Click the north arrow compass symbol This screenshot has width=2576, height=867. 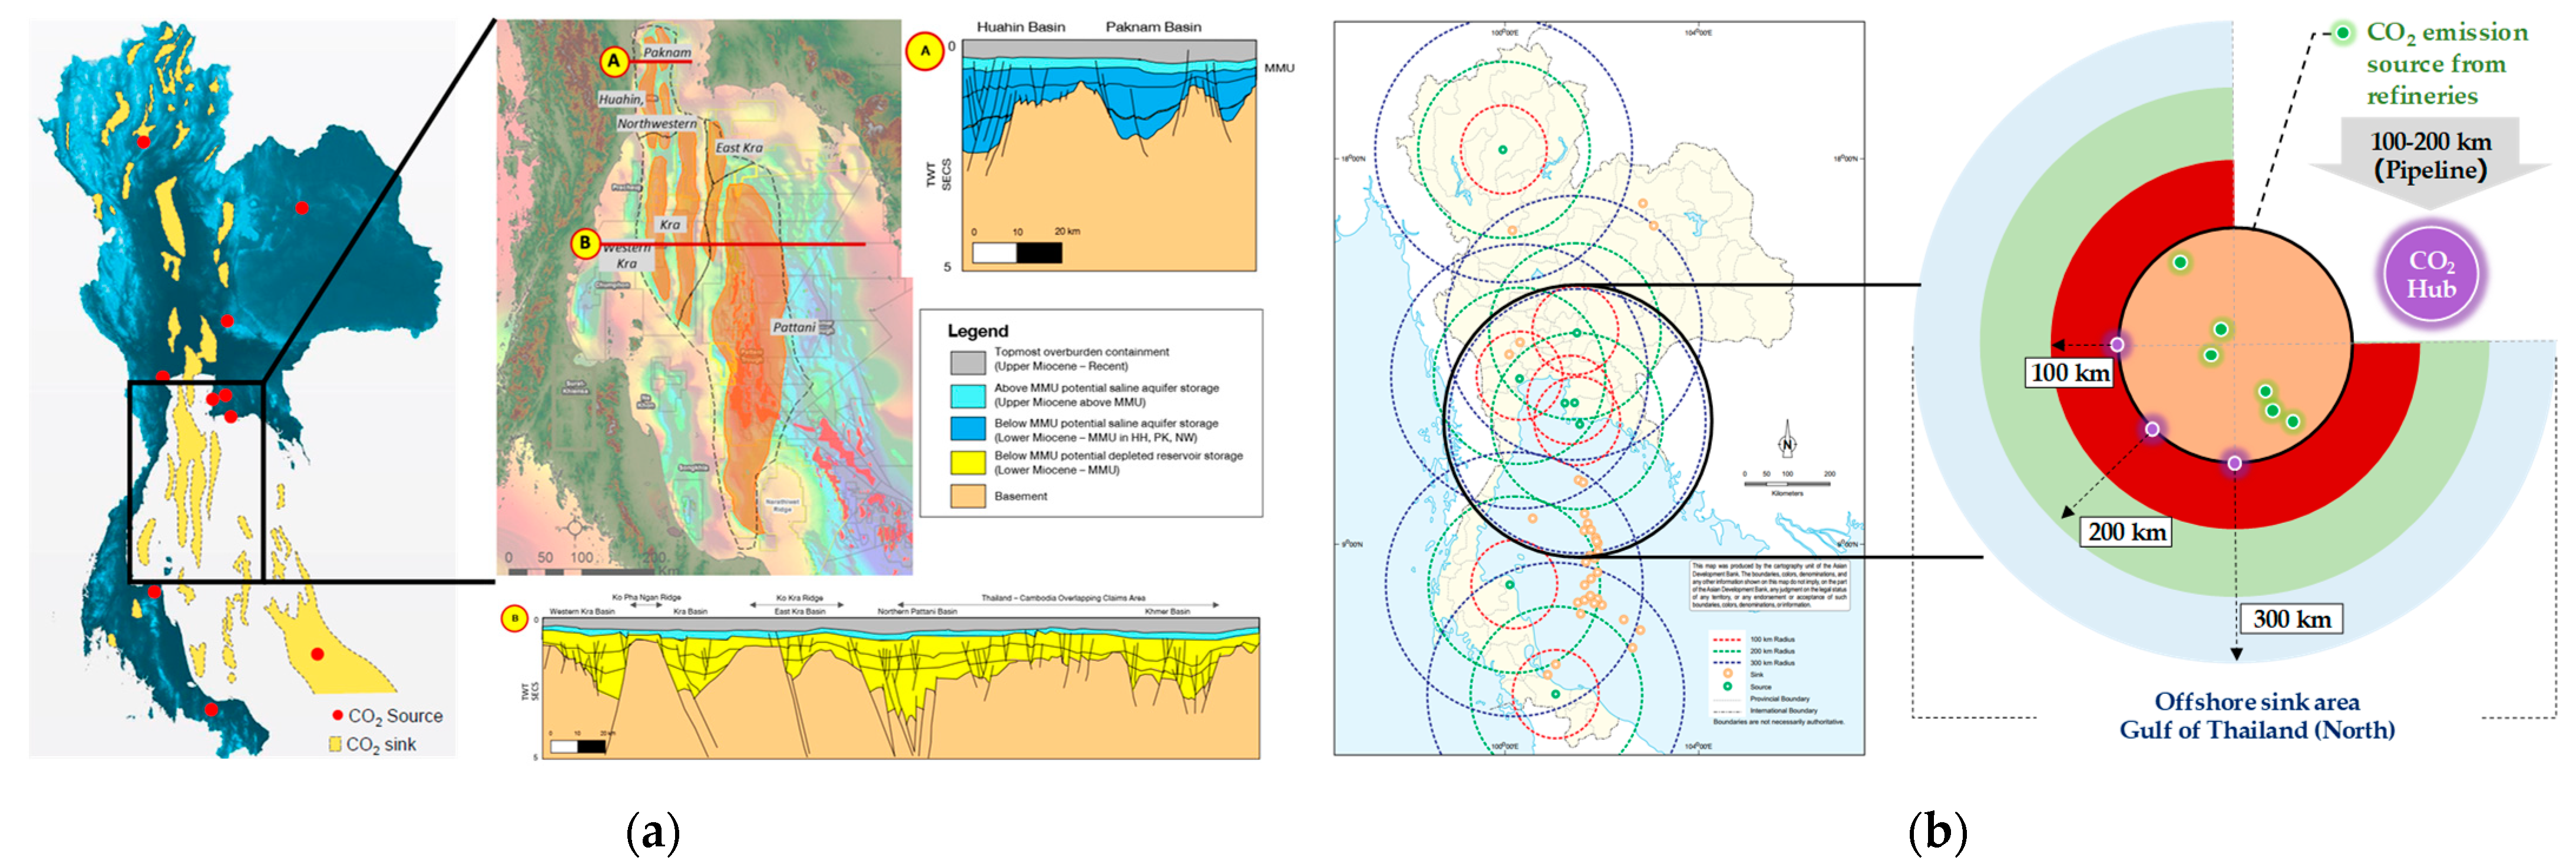pos(1787,444)
